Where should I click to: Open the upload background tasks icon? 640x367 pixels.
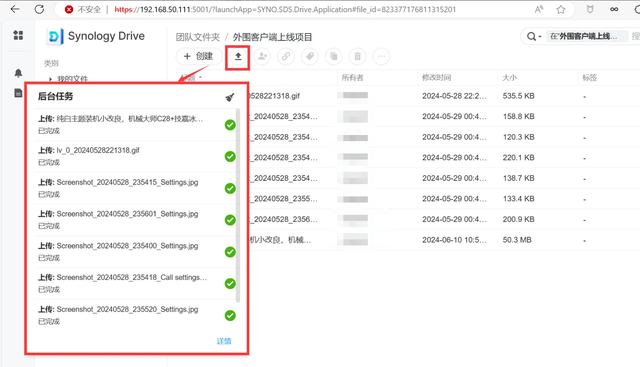[238, 56]
